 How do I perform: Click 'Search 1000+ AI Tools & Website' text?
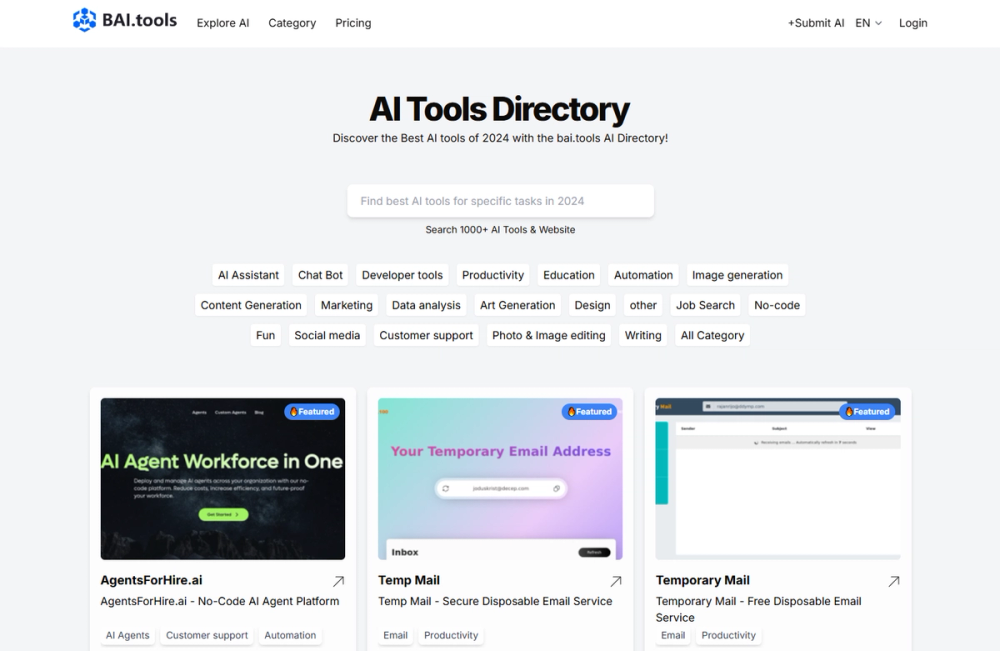pyautogui.click(x=501, y=230)
